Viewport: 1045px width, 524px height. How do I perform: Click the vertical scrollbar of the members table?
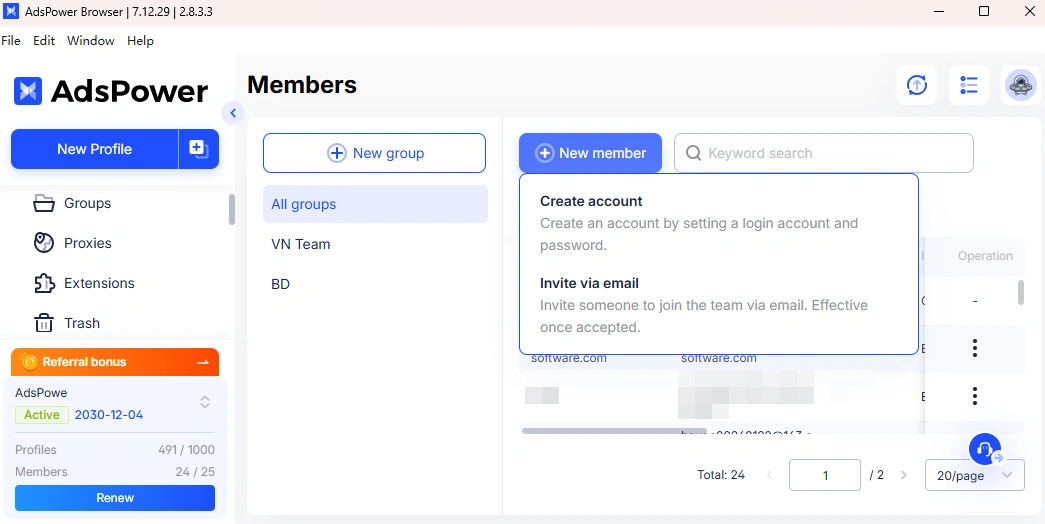1021,293
